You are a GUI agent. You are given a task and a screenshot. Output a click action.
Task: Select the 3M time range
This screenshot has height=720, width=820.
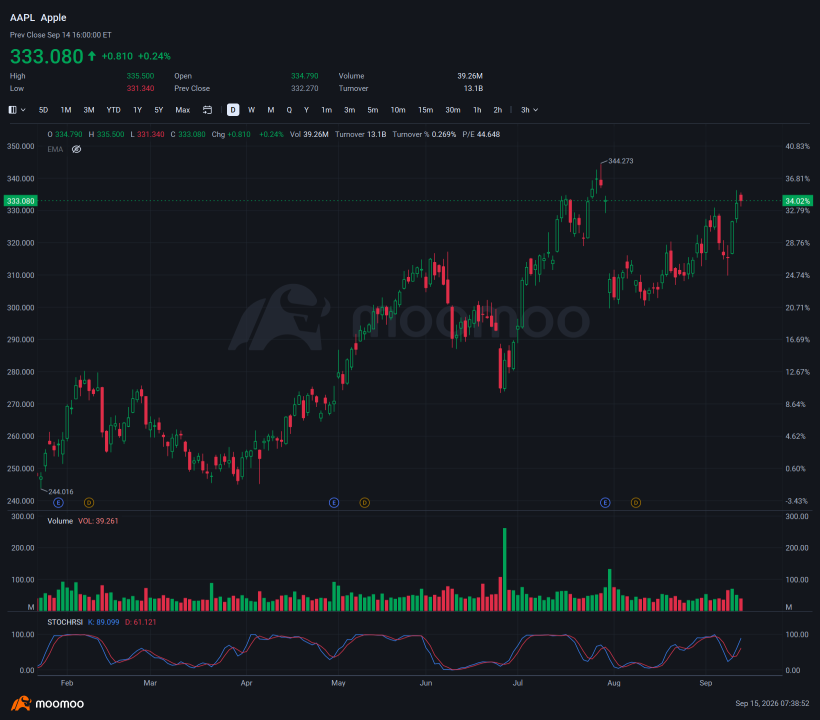89,110
